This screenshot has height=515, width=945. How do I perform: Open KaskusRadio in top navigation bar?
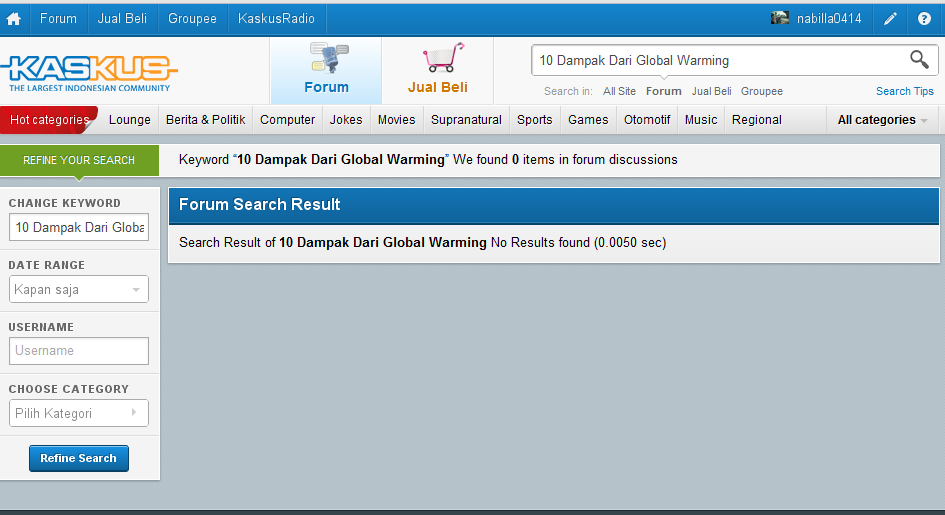[x=276, y=19]
